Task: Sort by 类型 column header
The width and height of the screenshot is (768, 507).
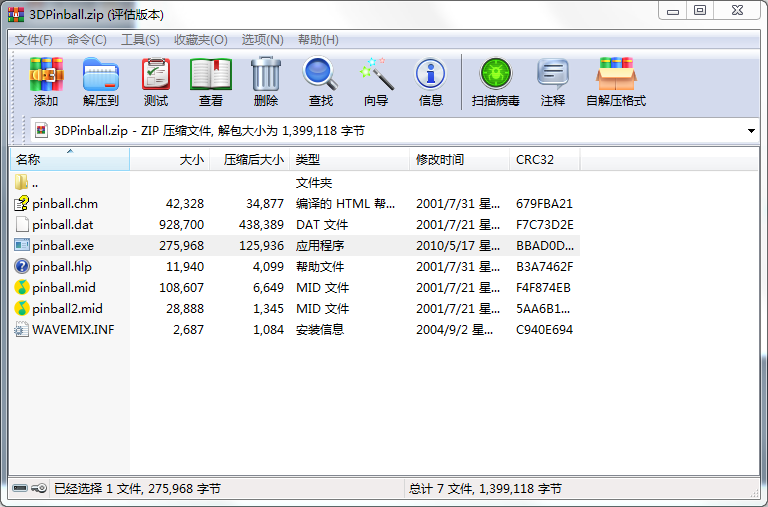Action: (x=350, y=159)
